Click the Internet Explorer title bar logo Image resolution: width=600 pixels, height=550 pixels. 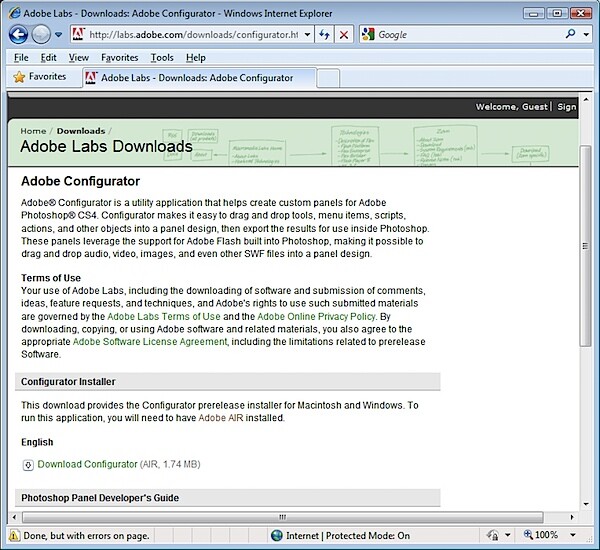click(x=15, y=13)
